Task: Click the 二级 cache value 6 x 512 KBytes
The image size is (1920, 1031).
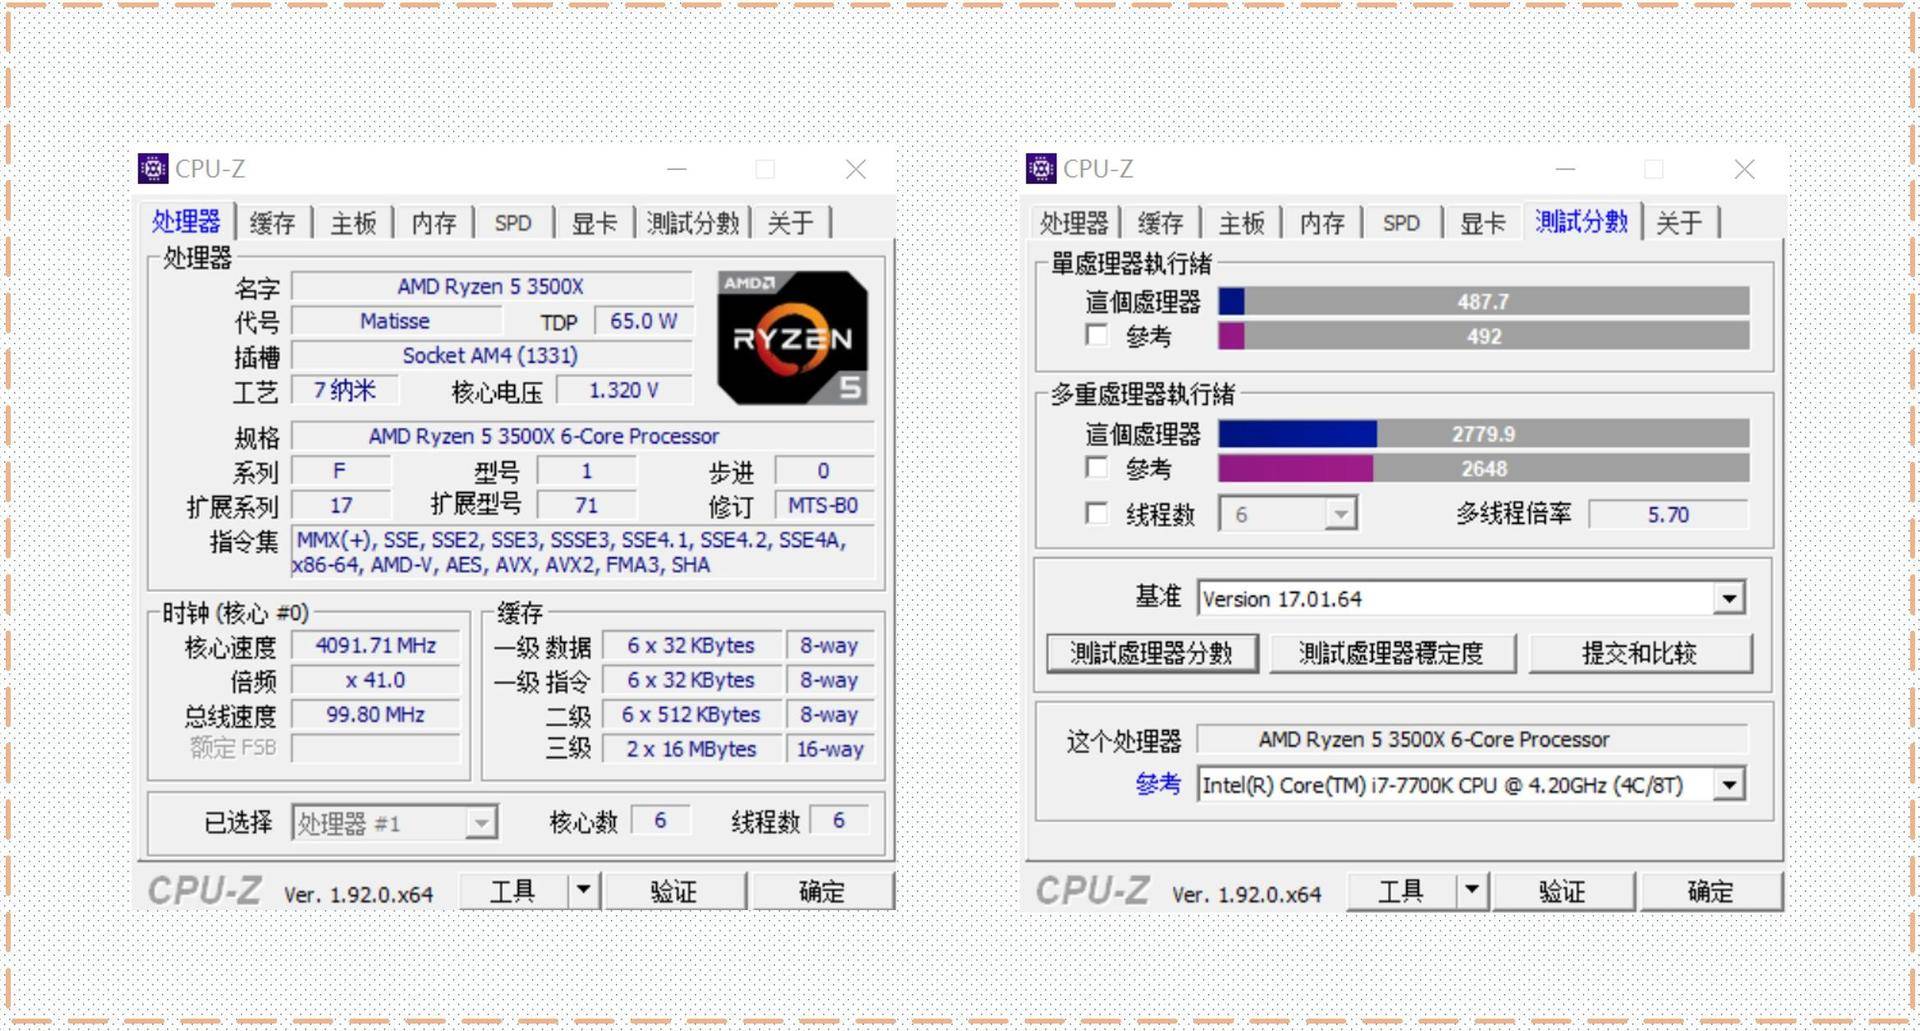Action: click(691, 715)
